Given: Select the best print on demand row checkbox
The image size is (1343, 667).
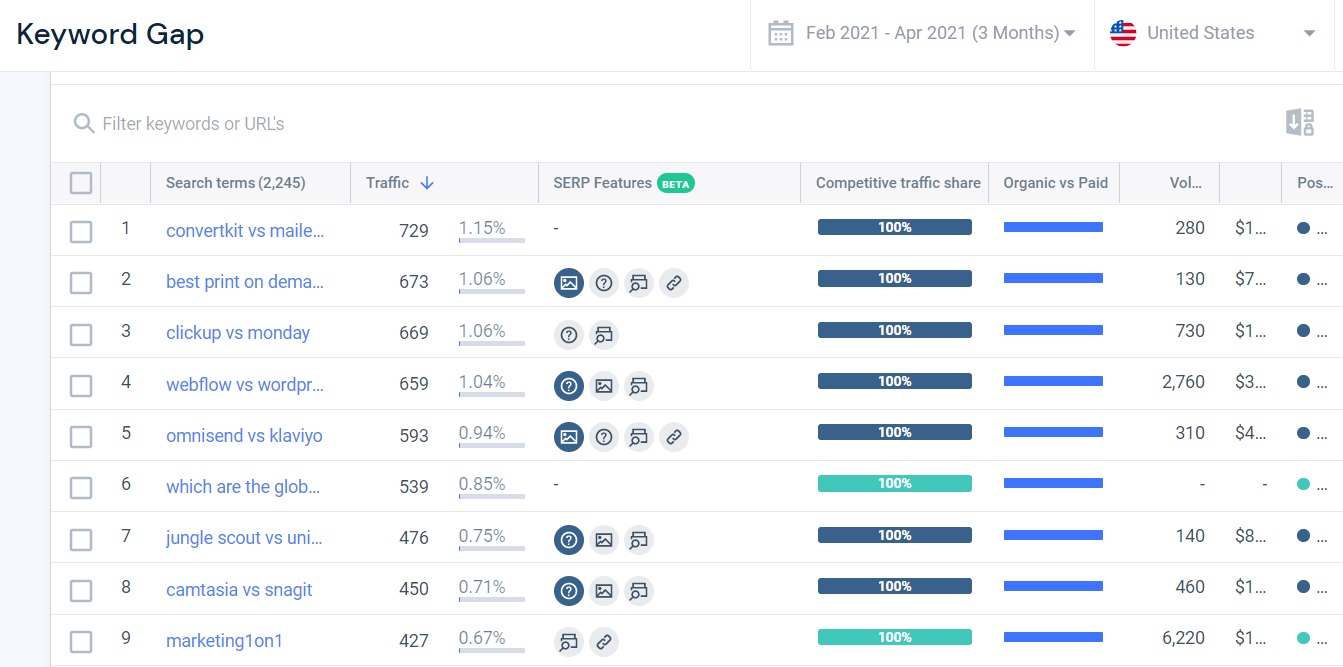Looking at the screenshot, I should click(81, 283).
